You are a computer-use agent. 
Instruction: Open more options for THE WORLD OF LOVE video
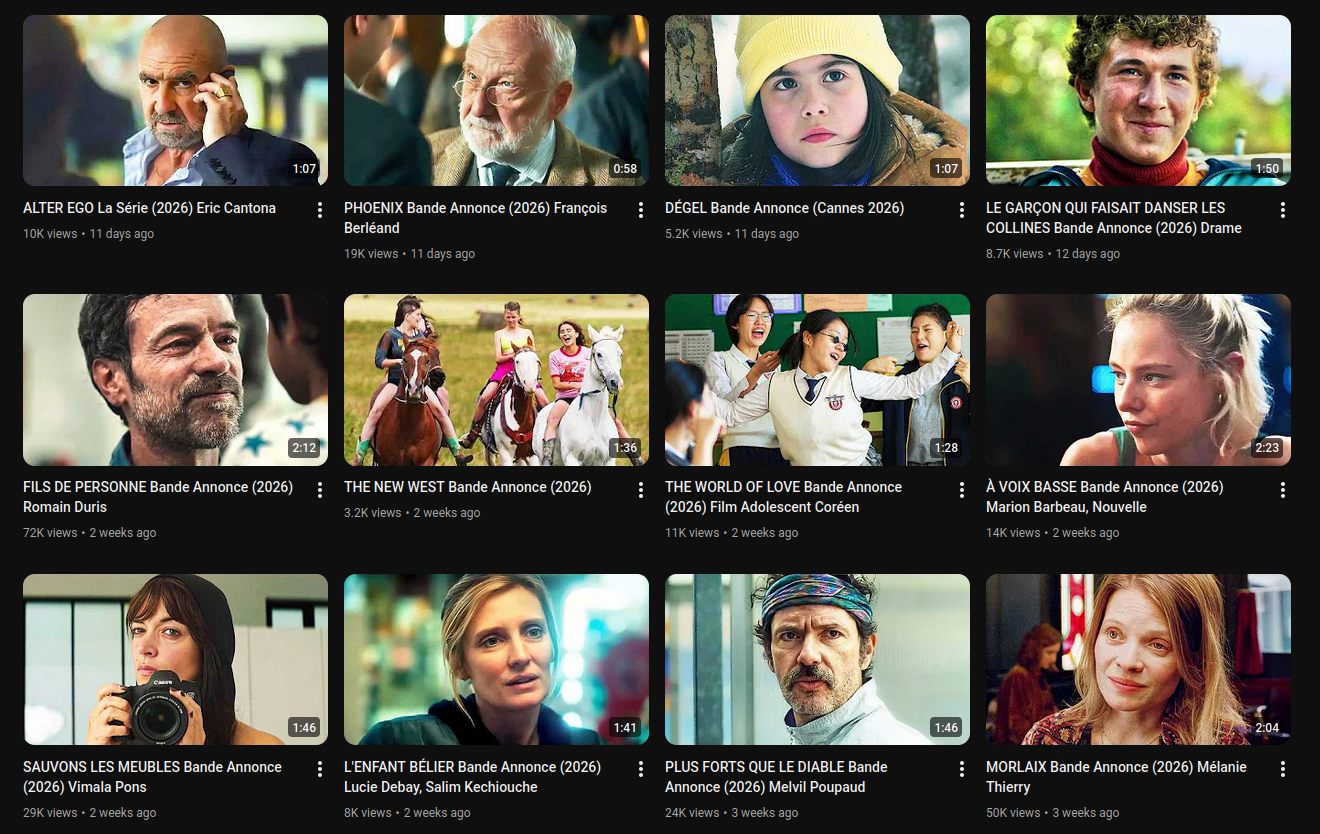[x=962, y=490]
